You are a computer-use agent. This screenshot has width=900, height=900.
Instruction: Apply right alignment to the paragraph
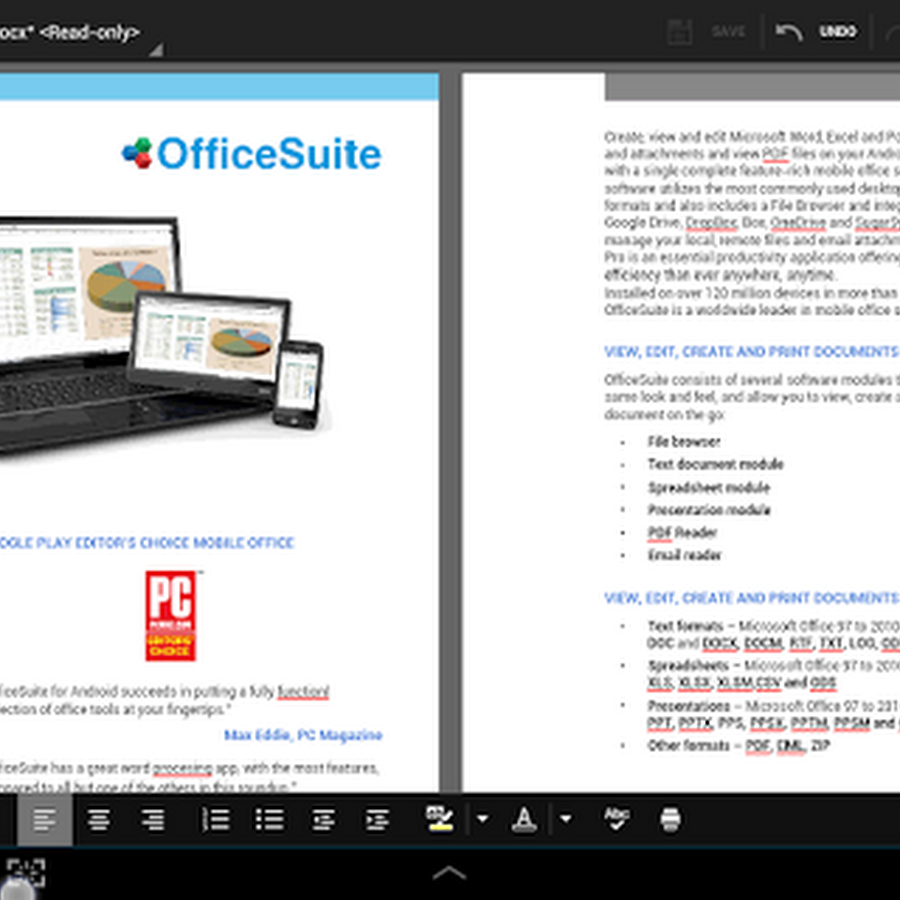153,820
